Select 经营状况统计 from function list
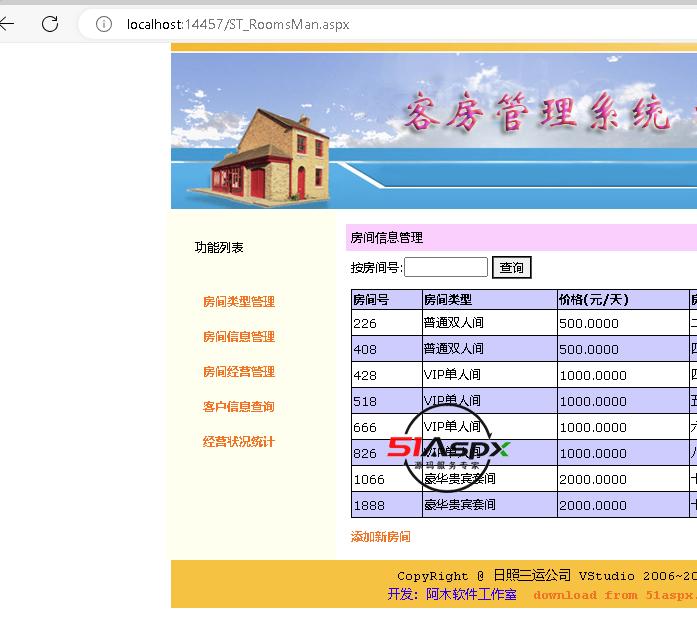Viewport: 697px width, 642px height. [238, 442]
